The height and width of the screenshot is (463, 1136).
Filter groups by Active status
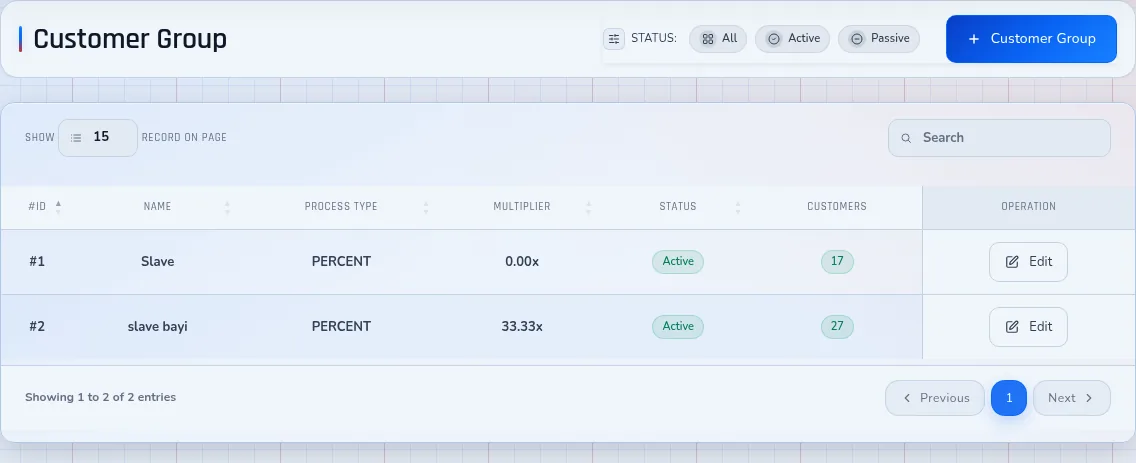(793, 39)
